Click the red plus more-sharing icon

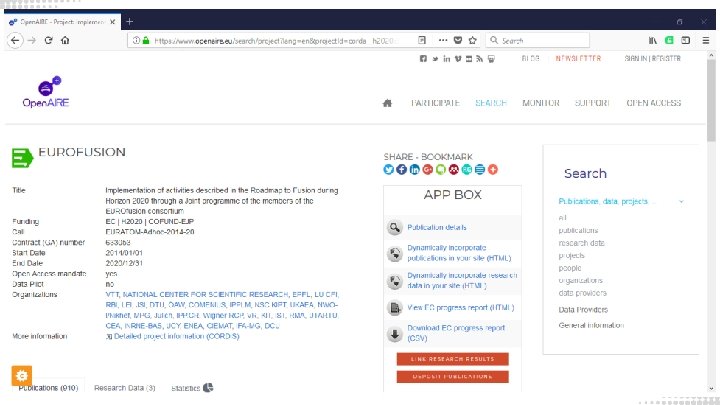(x=493, y=169)
